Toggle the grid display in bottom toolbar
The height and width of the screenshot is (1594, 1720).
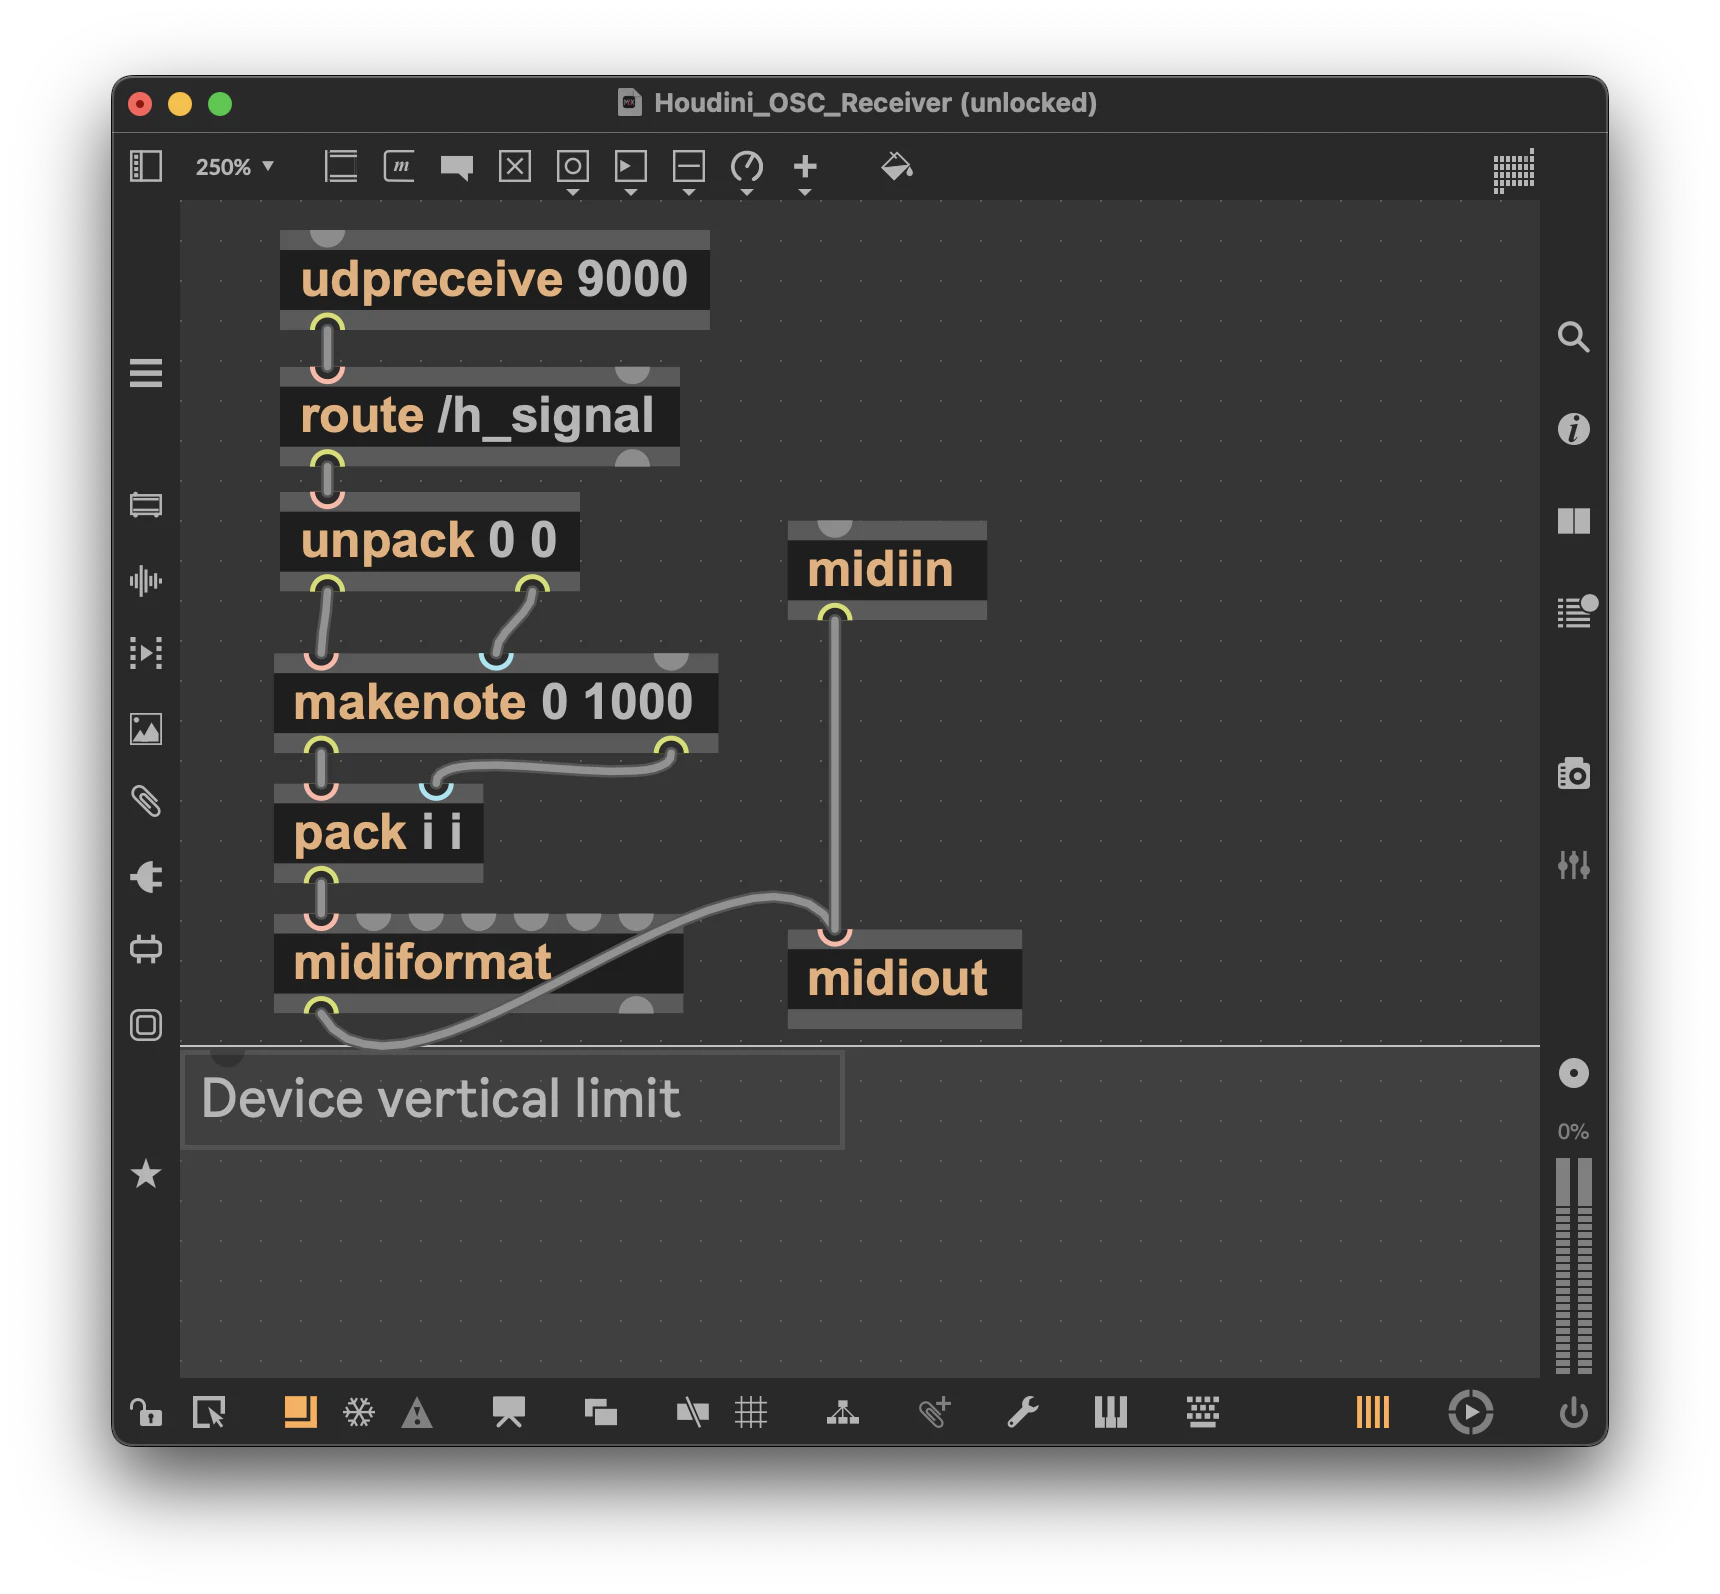coord(751,1412)
